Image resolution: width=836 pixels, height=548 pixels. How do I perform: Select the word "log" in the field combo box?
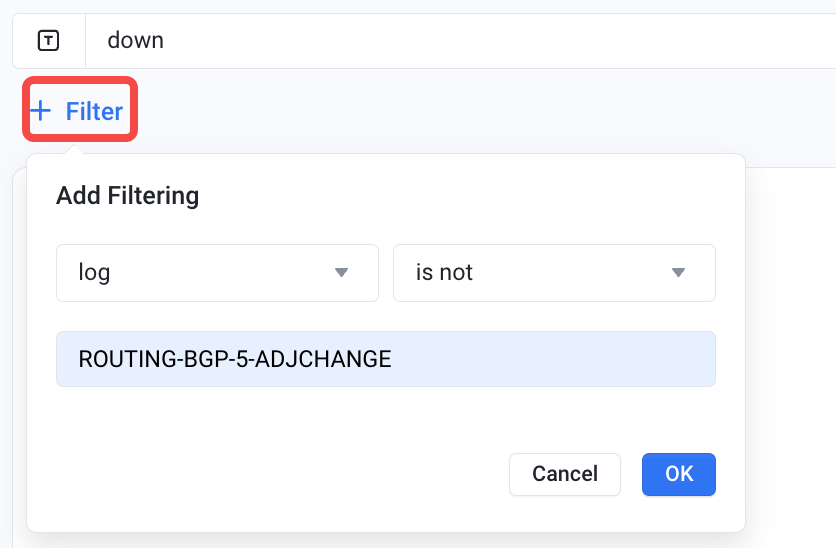pos(94,273)
